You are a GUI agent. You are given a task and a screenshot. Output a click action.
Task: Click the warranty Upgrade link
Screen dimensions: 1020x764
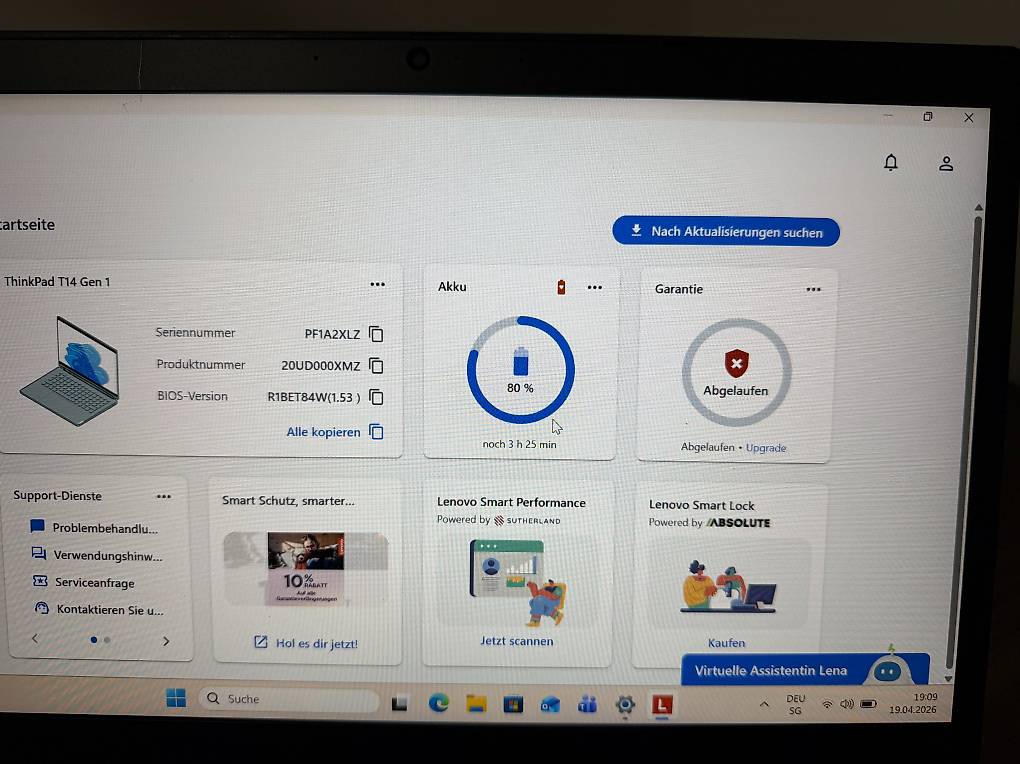click(x=766, y=448)
